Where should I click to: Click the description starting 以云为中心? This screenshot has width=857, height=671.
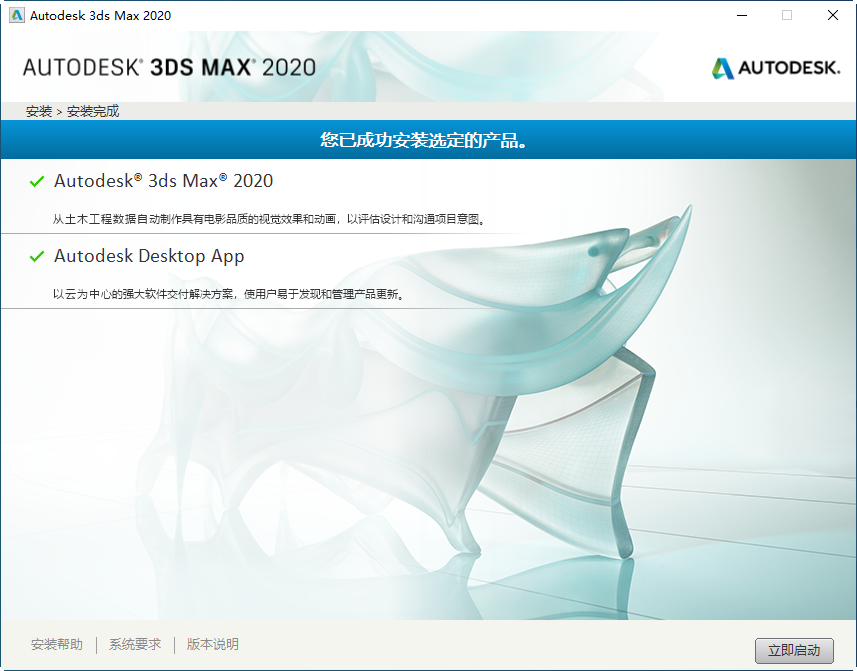[x=228, y=294]
